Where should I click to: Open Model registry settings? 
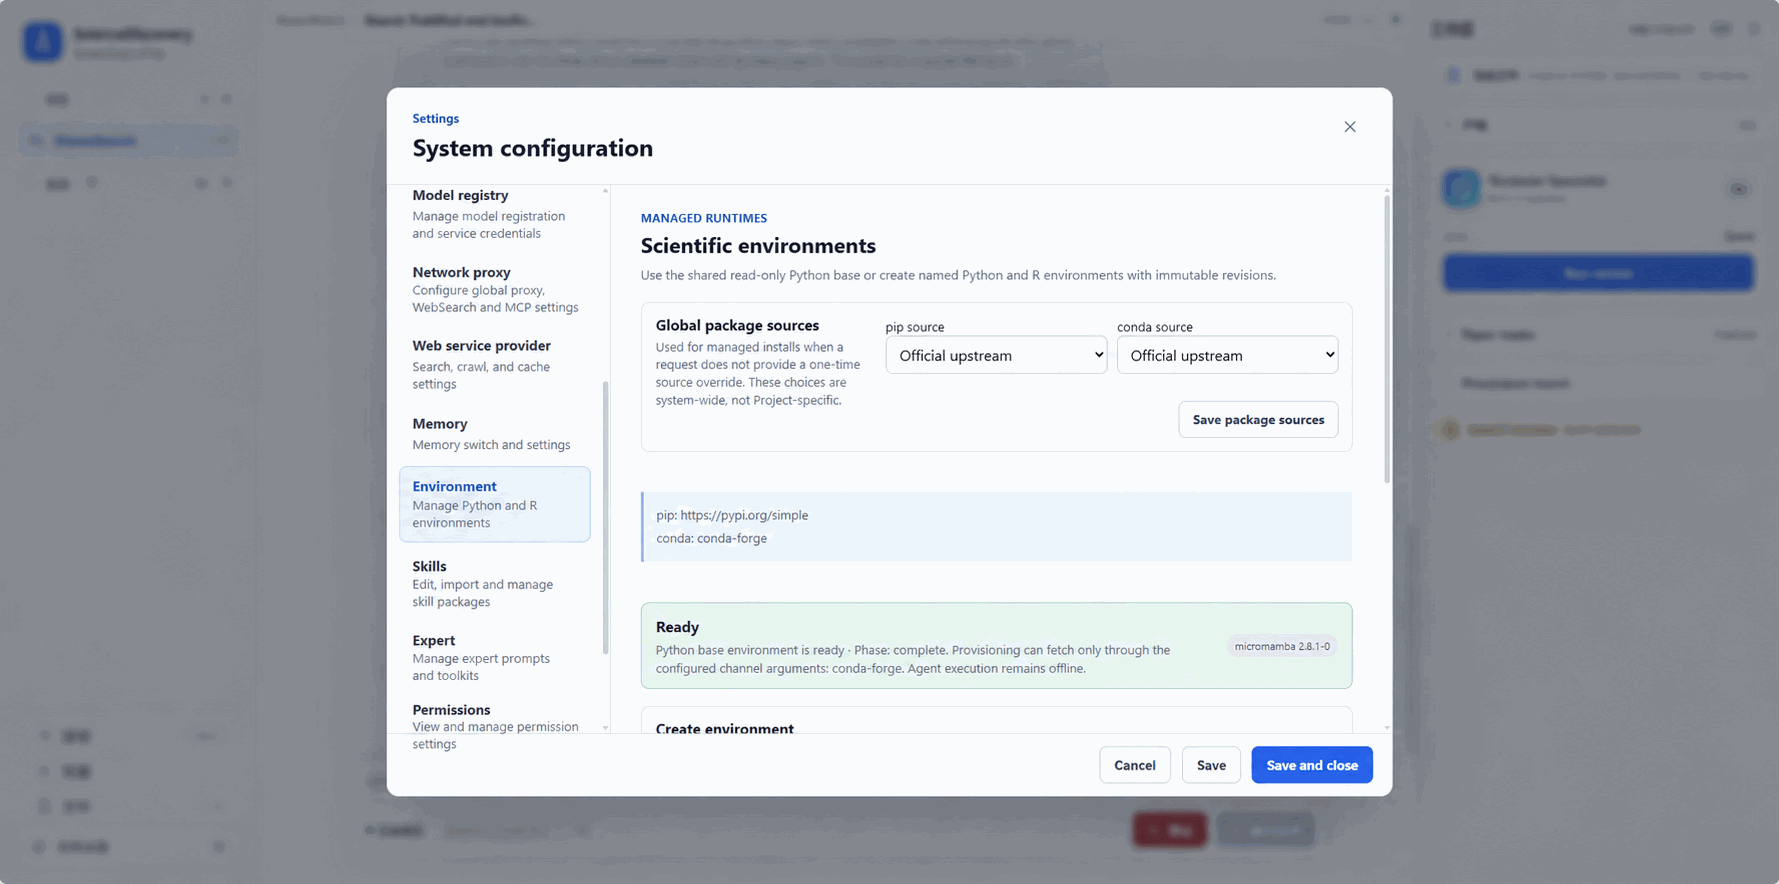(x=494, y=214)
